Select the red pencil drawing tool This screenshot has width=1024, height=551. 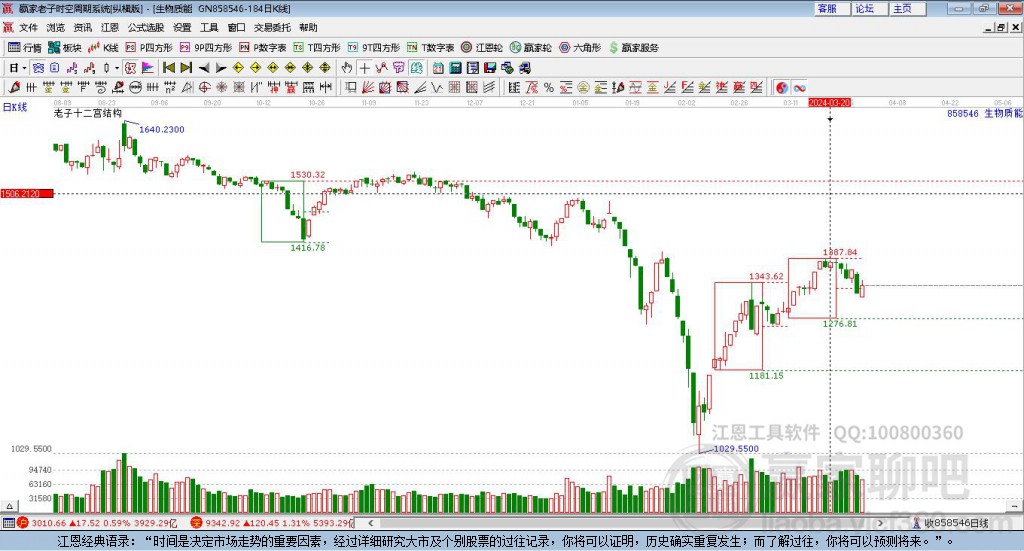pos(14,87)
